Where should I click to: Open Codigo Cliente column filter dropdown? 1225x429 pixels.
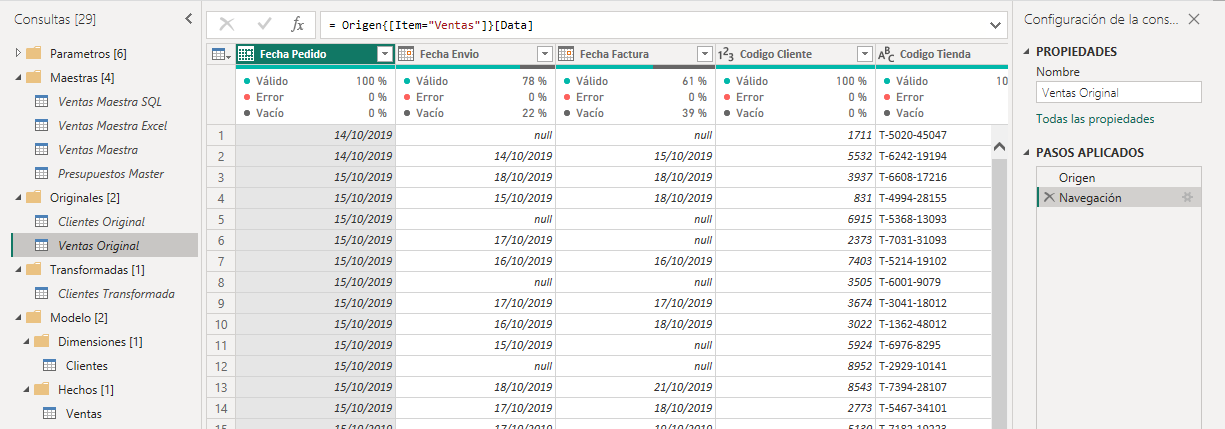[x=865, y=54]
